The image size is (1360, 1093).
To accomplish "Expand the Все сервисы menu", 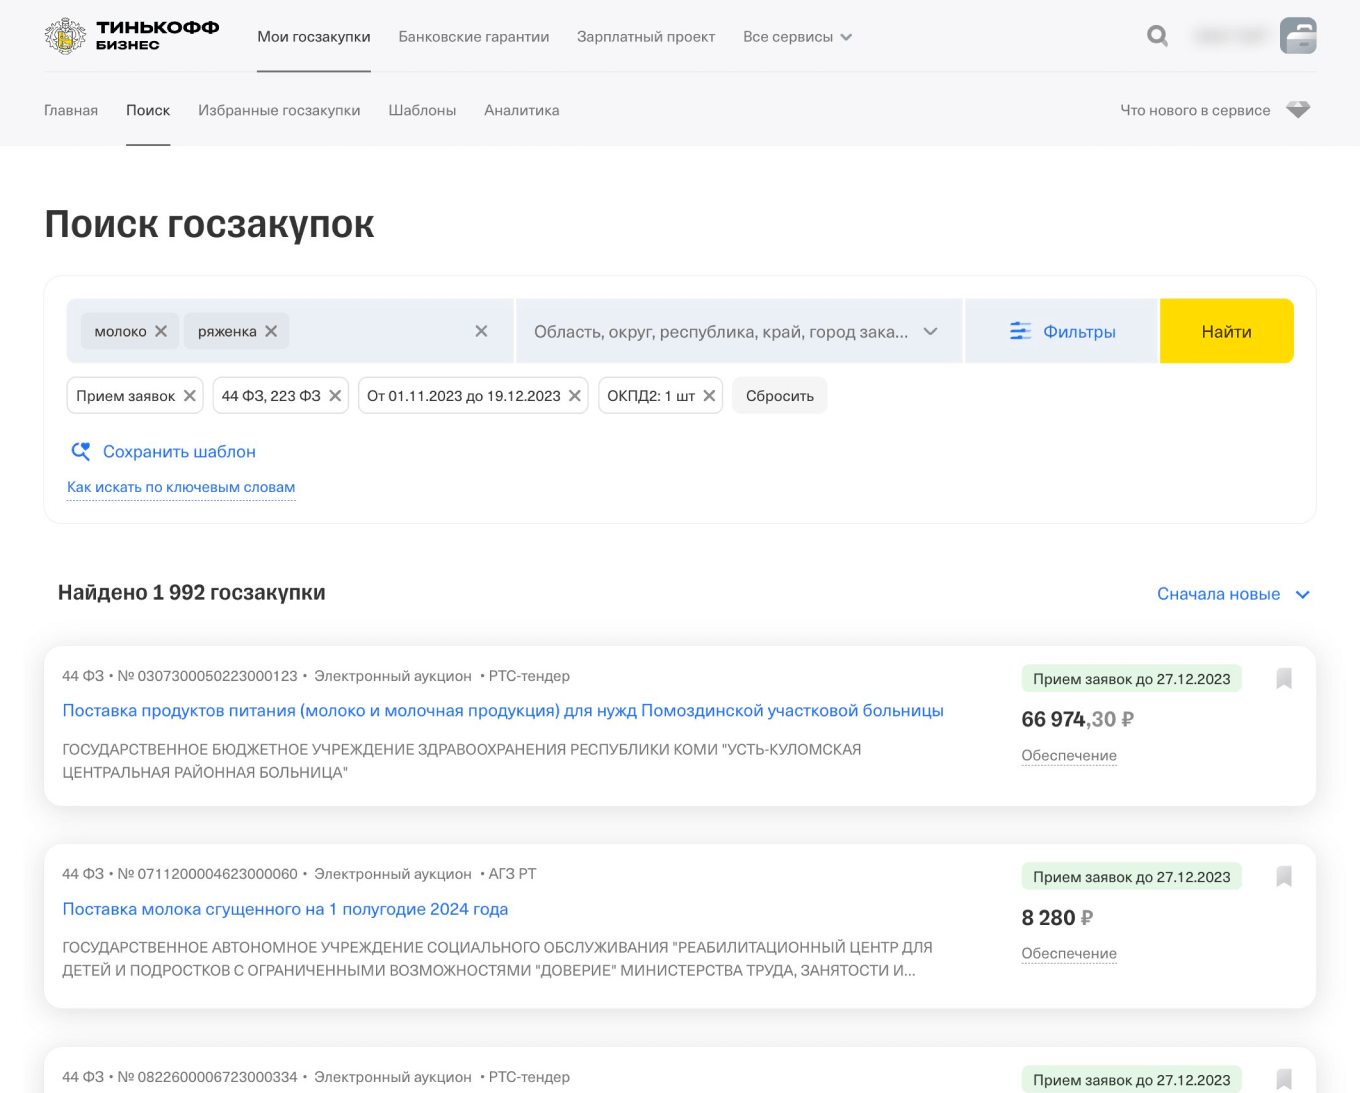I will [x=797, y=36].
